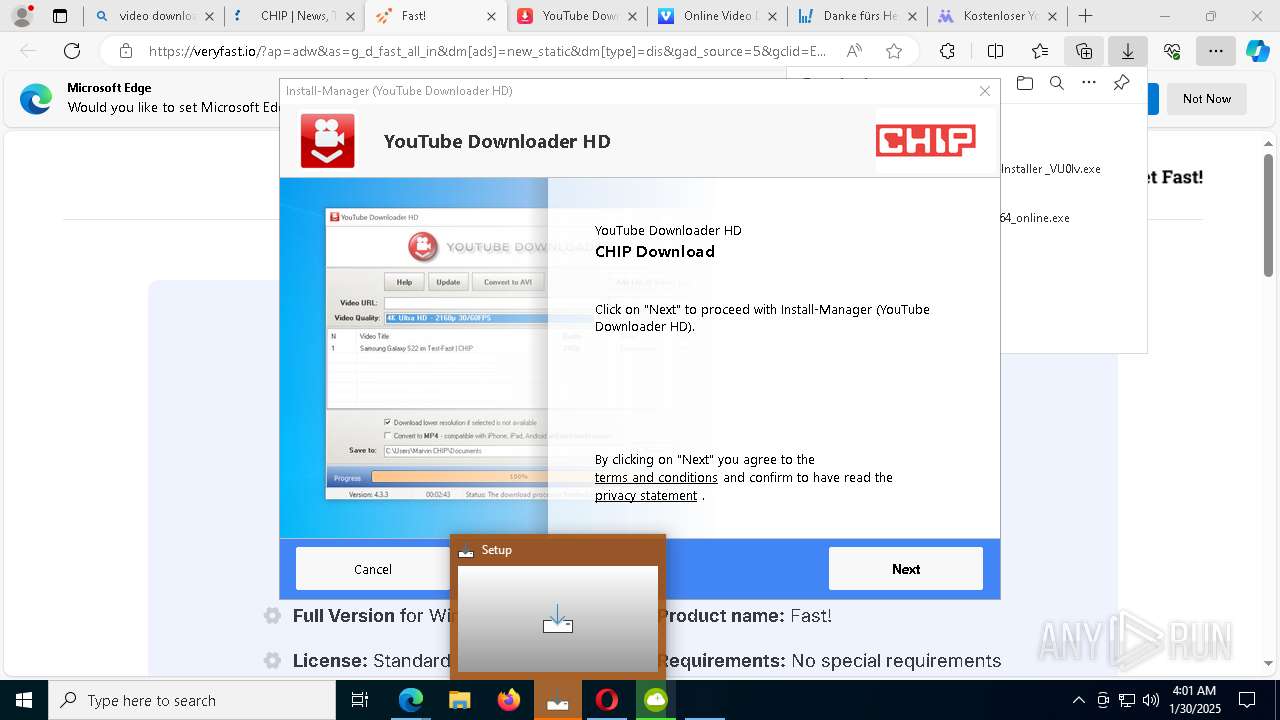
Task: Open Browser essentials heart icon
Action: (1172, 51)
